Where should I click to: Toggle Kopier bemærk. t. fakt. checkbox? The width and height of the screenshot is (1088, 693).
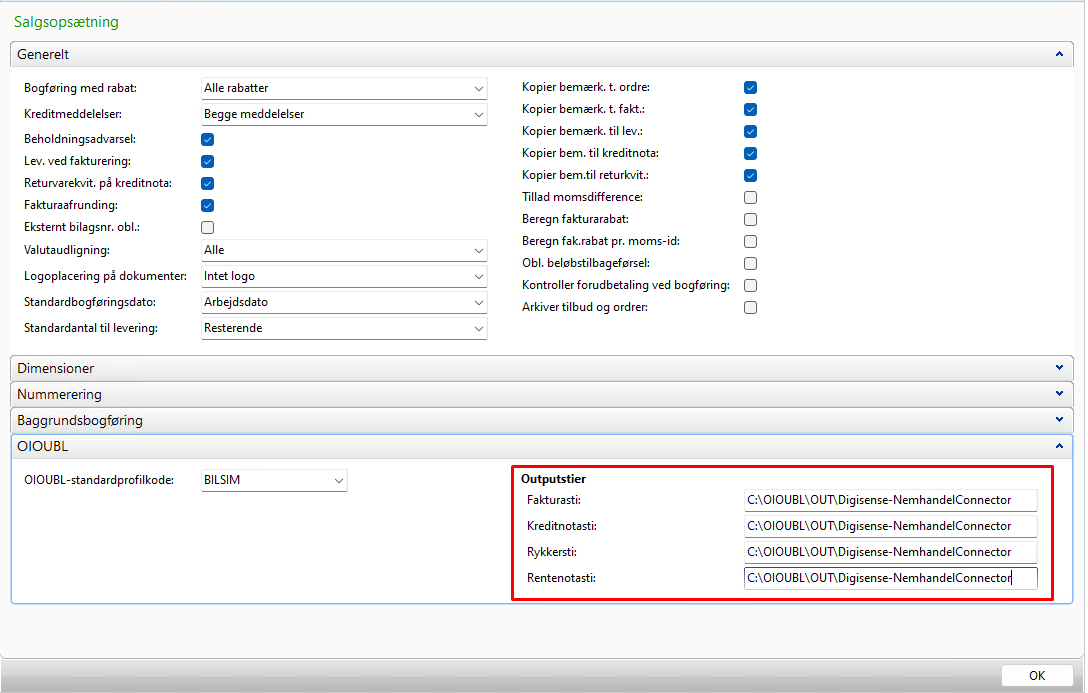tap(750, 110)
